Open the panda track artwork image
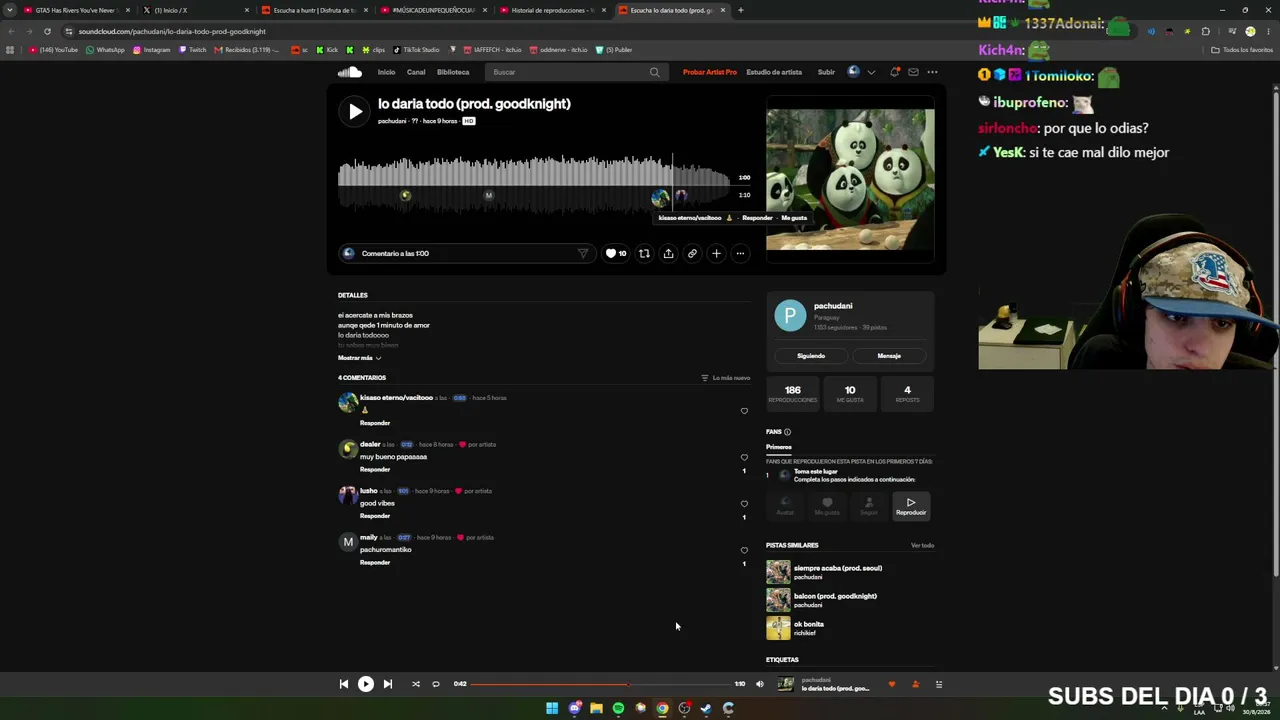Screen dimensions: 1280x720 pyautogui.click(x=850, y=180)
